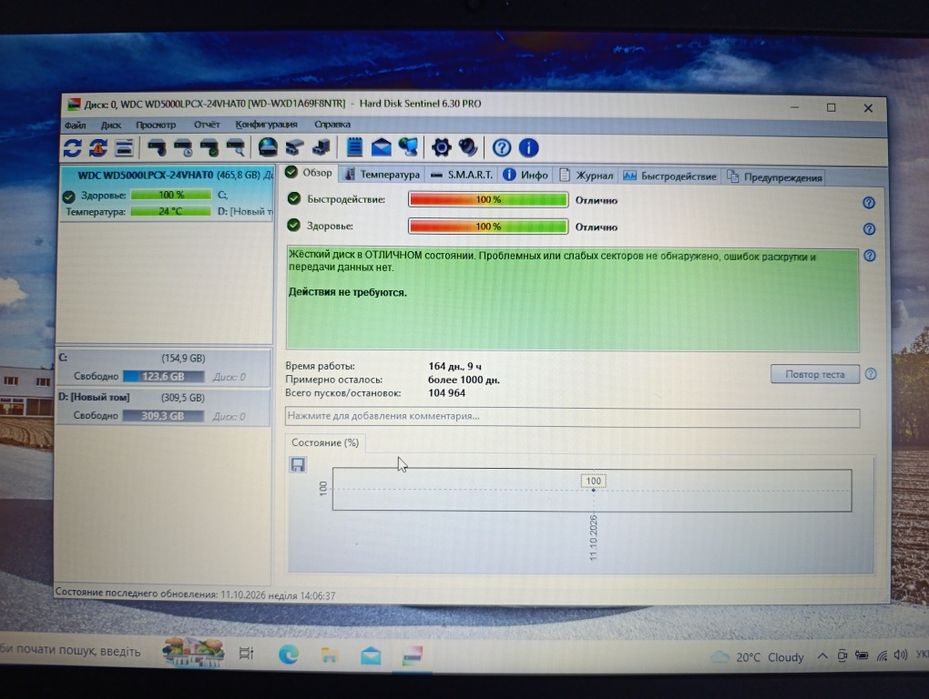Select the D: [Новый том] partition entry
This screenshot has width=929, height=699.
(x=164, y=406)
